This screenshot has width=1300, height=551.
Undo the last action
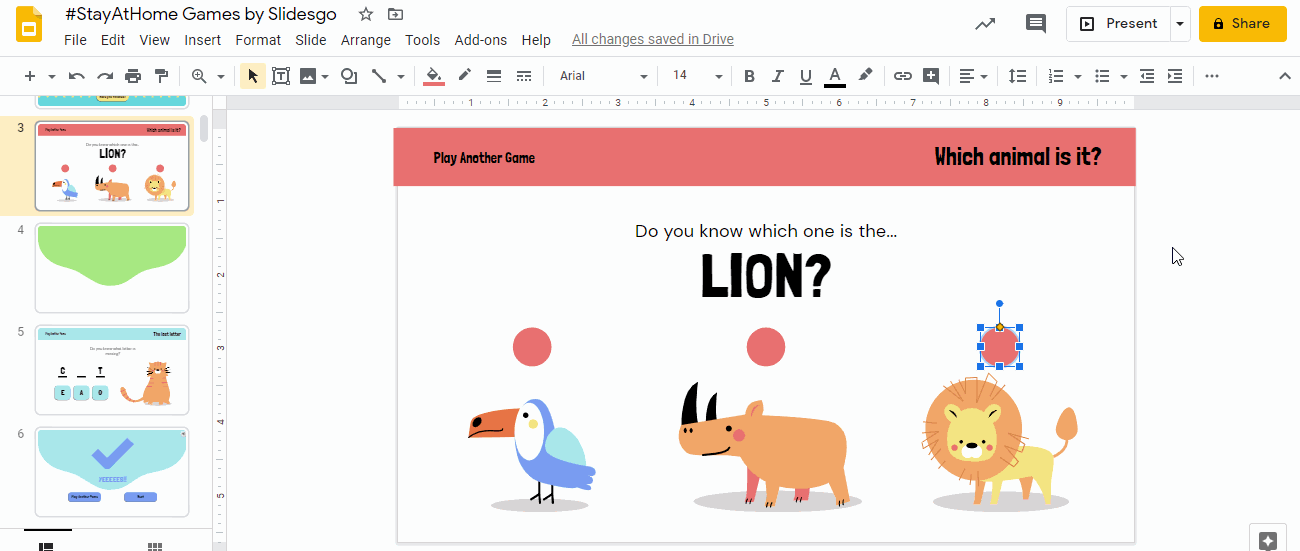76,76
